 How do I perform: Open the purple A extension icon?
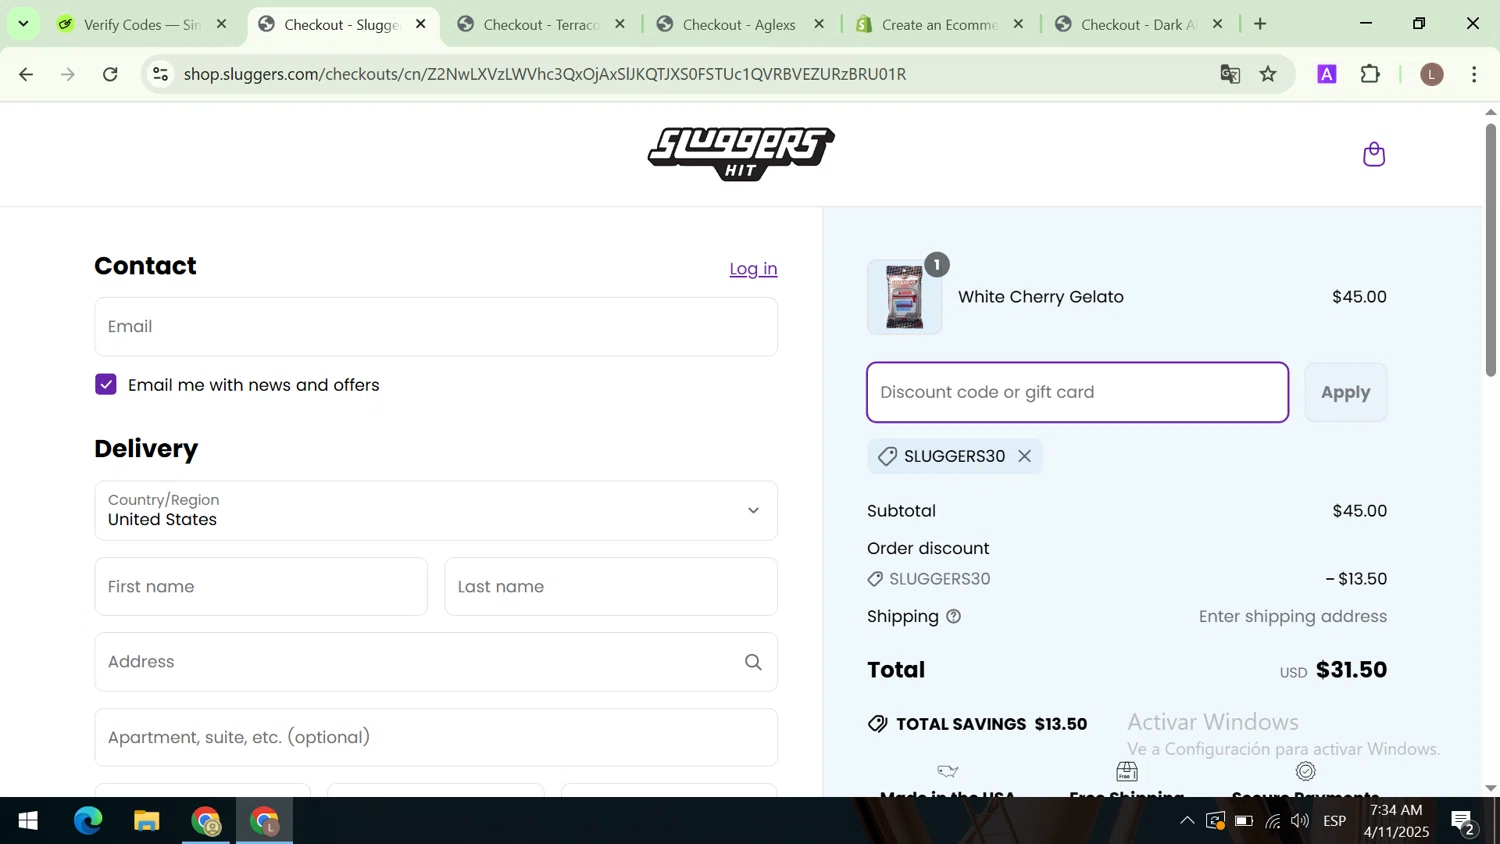coord(1327,74)
